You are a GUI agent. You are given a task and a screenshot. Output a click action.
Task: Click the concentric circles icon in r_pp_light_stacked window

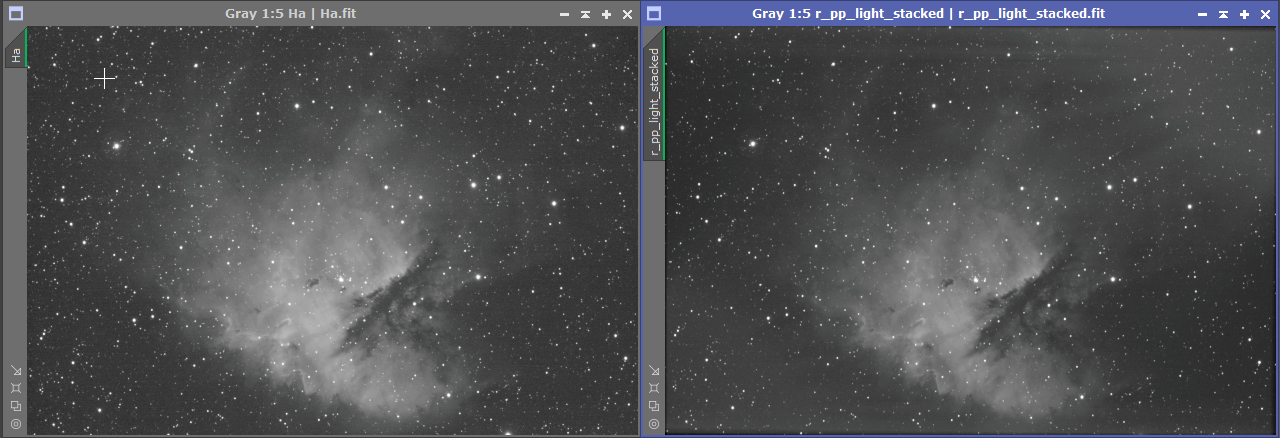(x=654, y=424)
